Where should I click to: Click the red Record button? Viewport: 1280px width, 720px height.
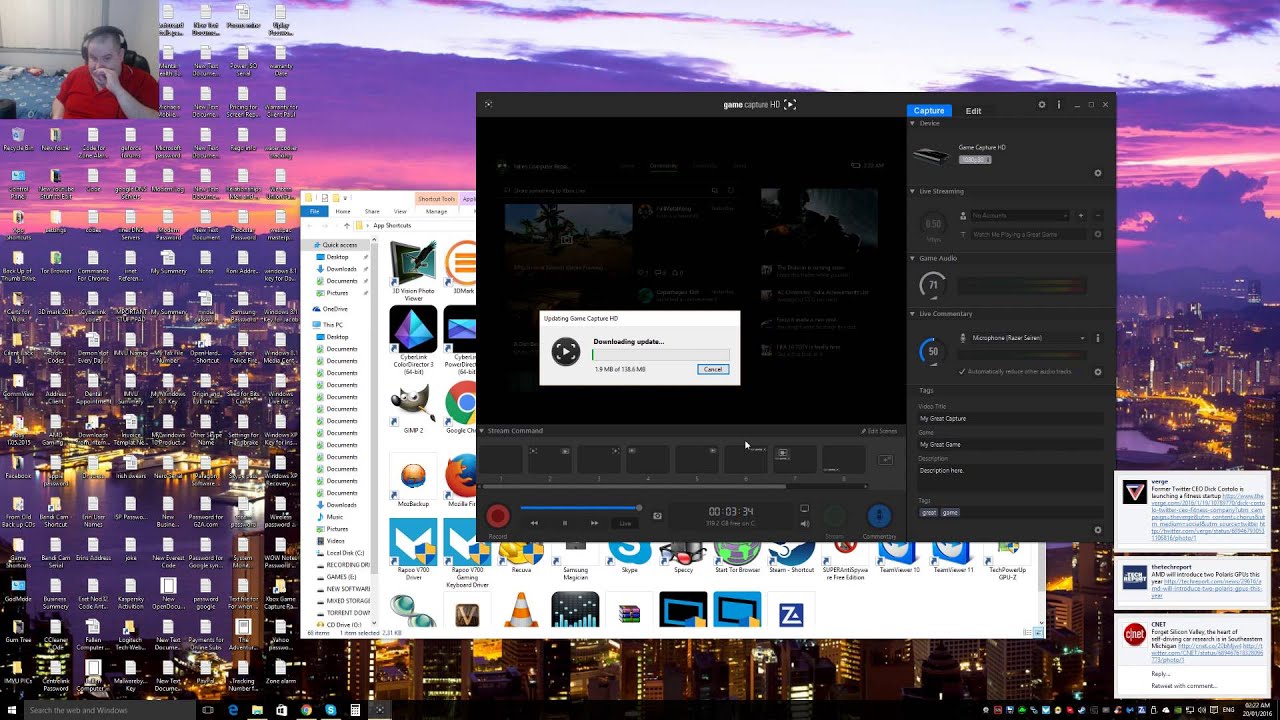click(498, 516)
